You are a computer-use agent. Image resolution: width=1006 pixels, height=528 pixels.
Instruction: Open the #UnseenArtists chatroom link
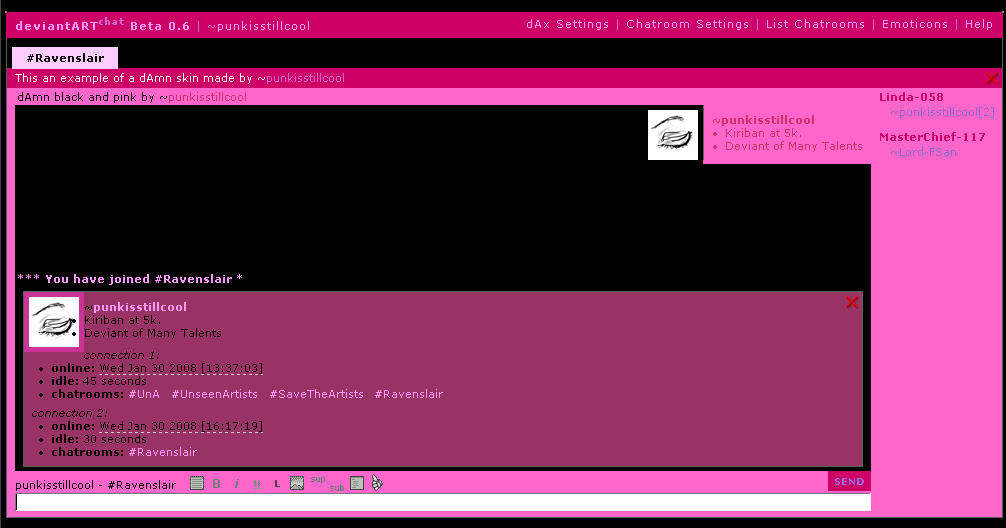[214, 395]
